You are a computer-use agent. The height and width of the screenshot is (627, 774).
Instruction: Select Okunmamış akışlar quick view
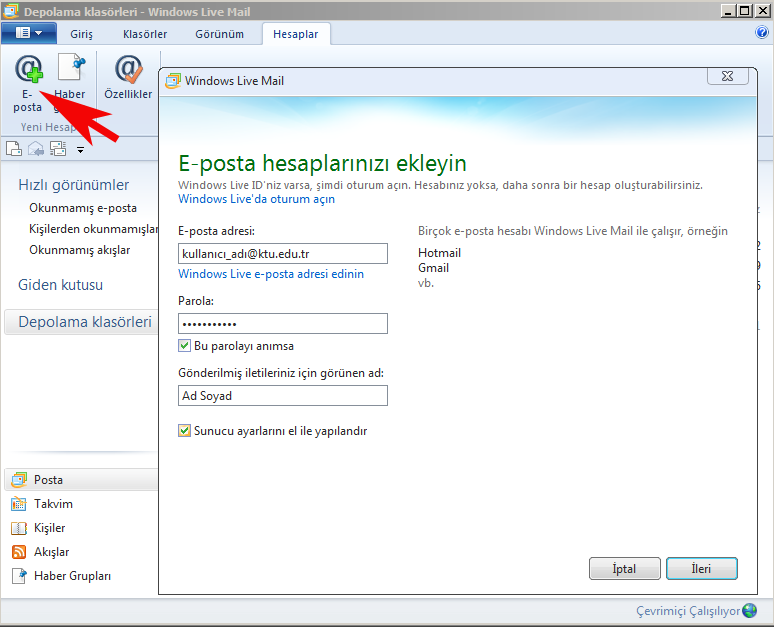tap(79, 250)
